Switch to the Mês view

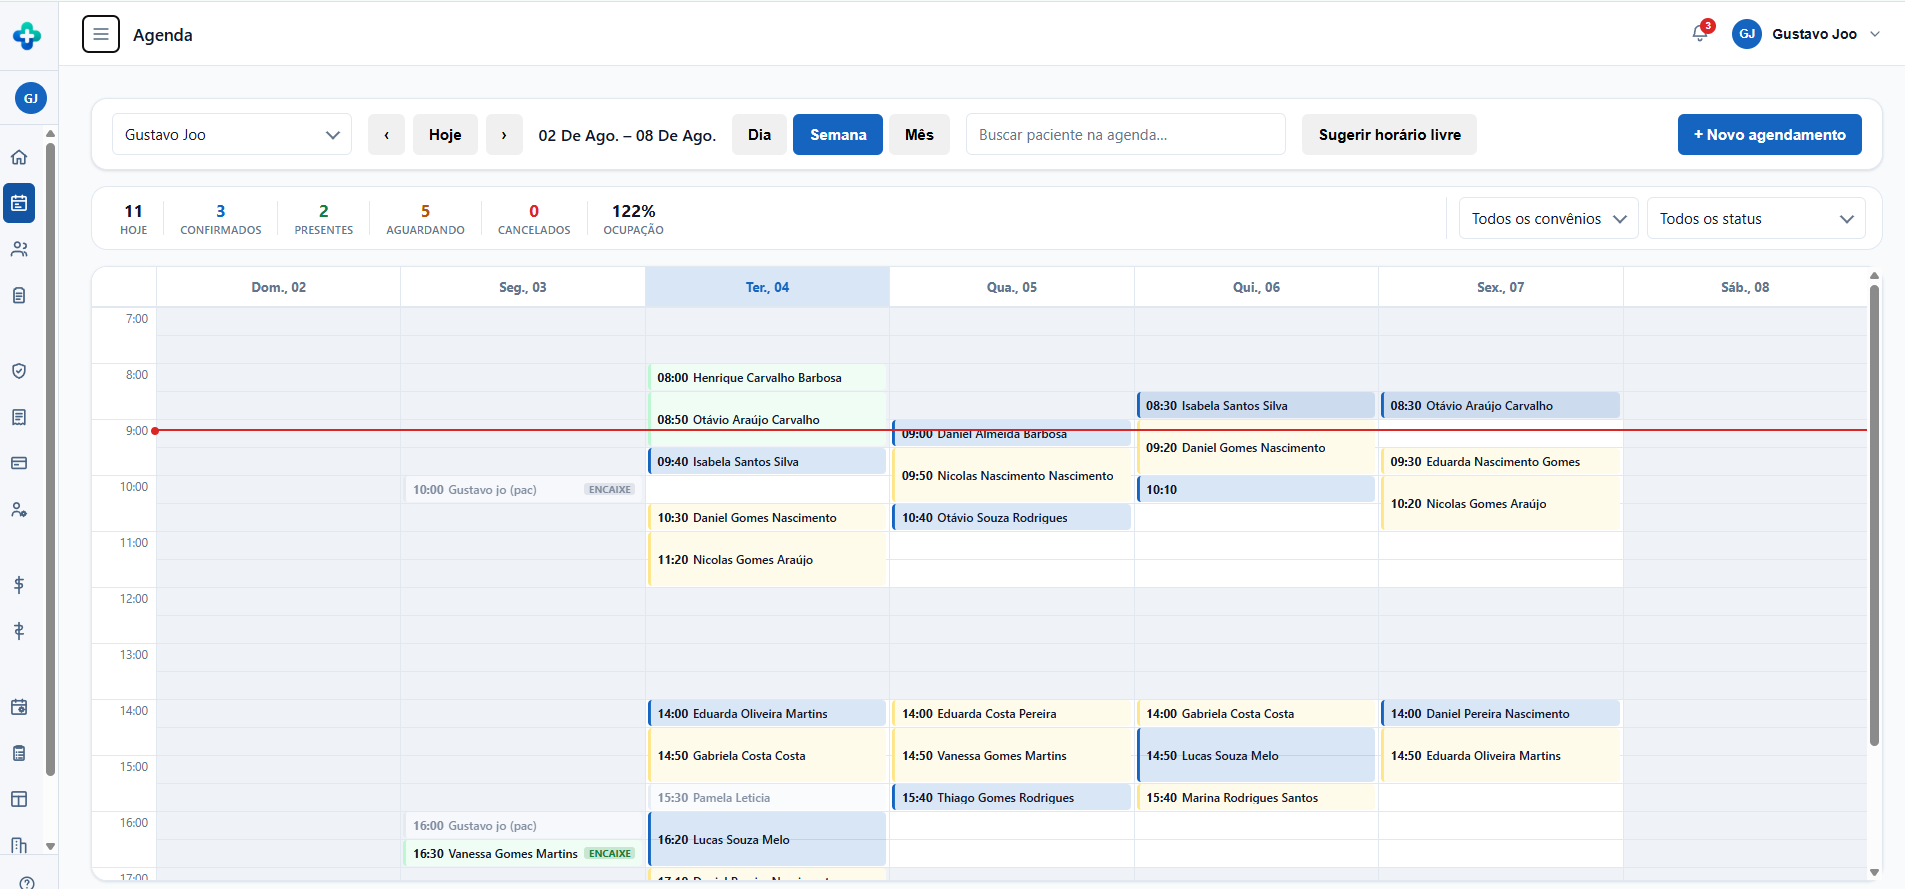[x=919, y=135]
